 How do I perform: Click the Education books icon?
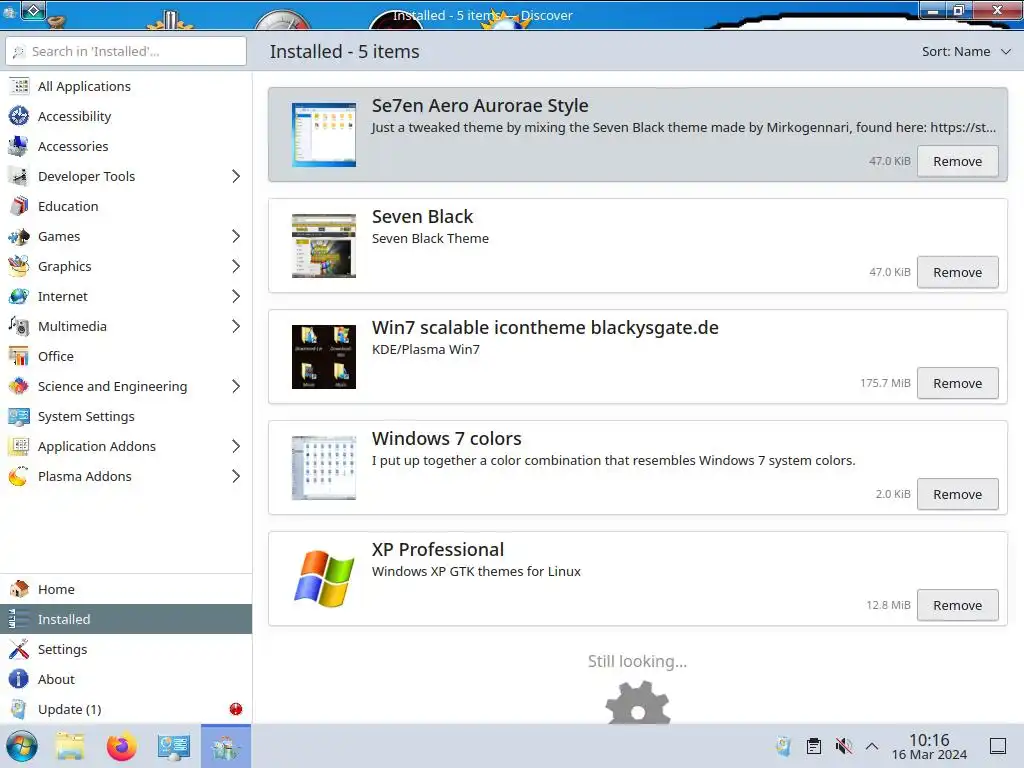click(19, 206)
